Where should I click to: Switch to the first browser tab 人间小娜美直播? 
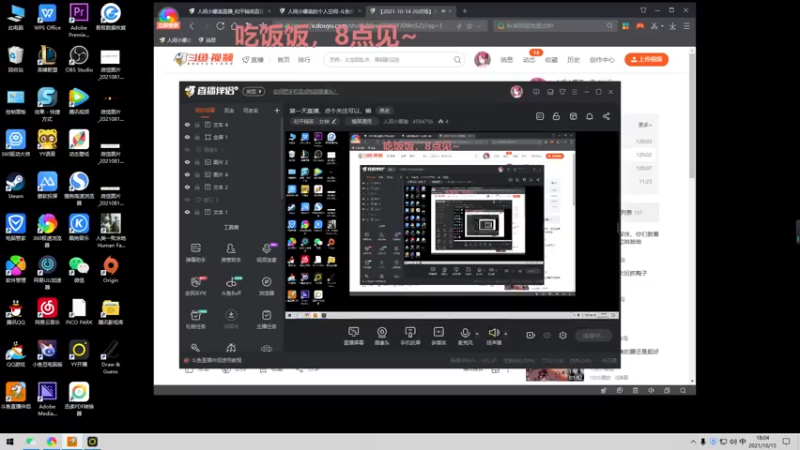tap(228, 11)
